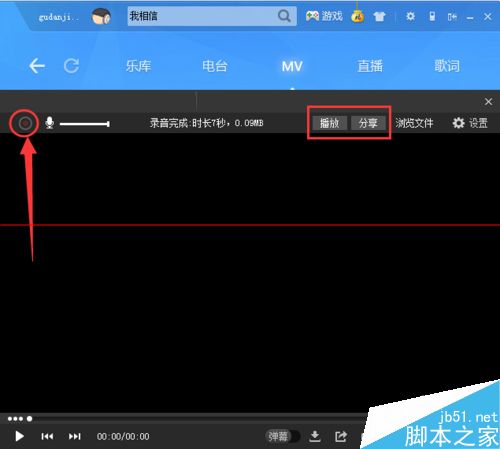The height and width of the screenshot is (449, 500).
Task: Open the skin t-shirt icon
Action: tap(379, 16)
